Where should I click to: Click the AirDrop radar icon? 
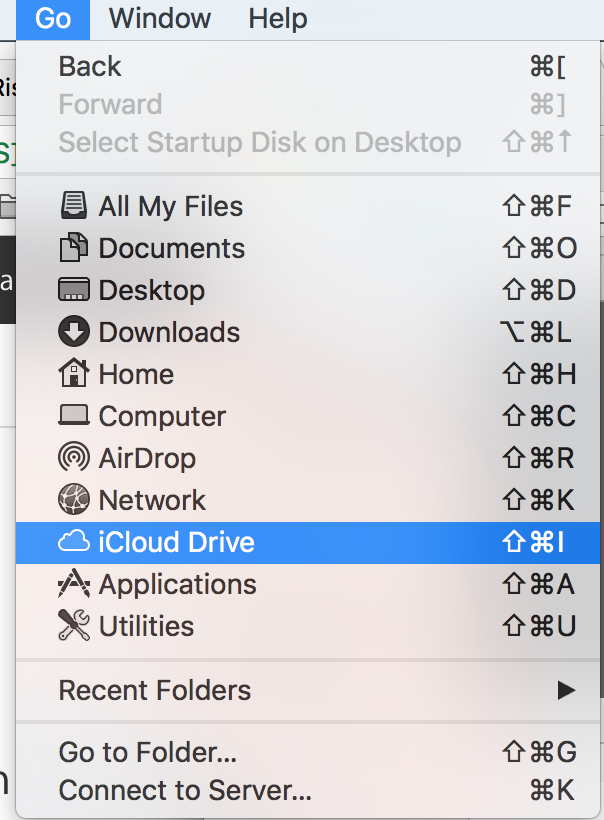coord(74,458)
